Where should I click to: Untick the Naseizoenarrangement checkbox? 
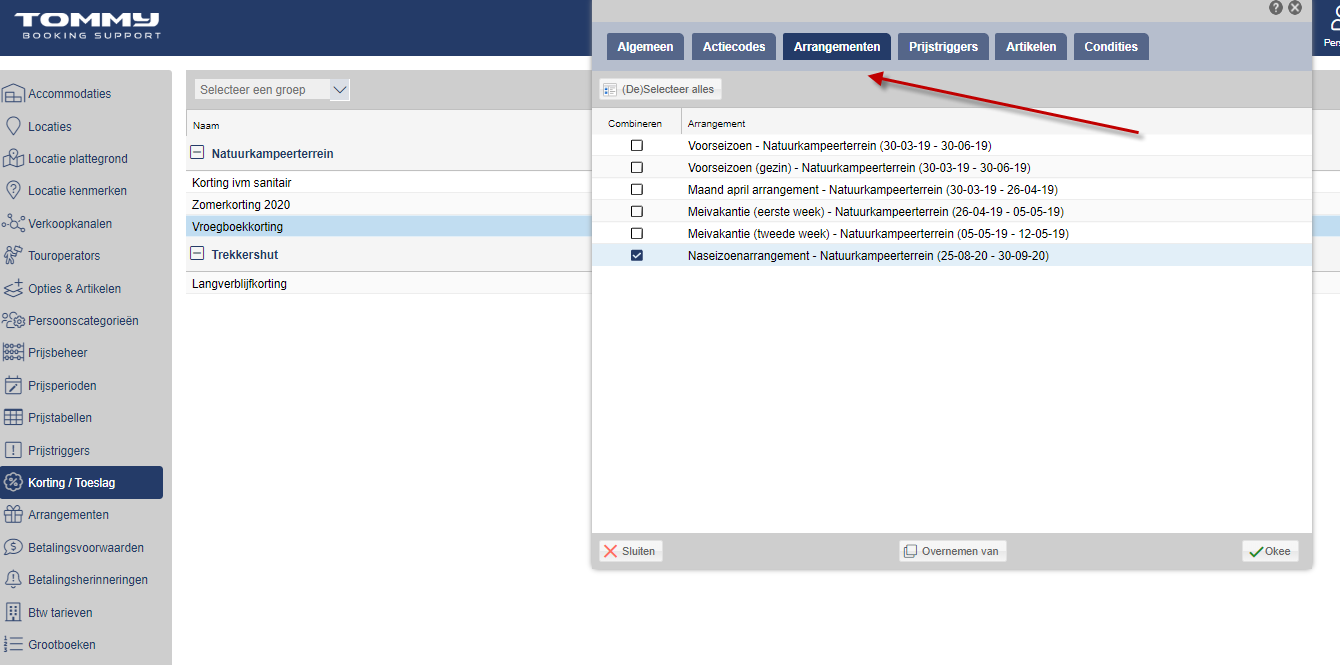click(637, 256)
